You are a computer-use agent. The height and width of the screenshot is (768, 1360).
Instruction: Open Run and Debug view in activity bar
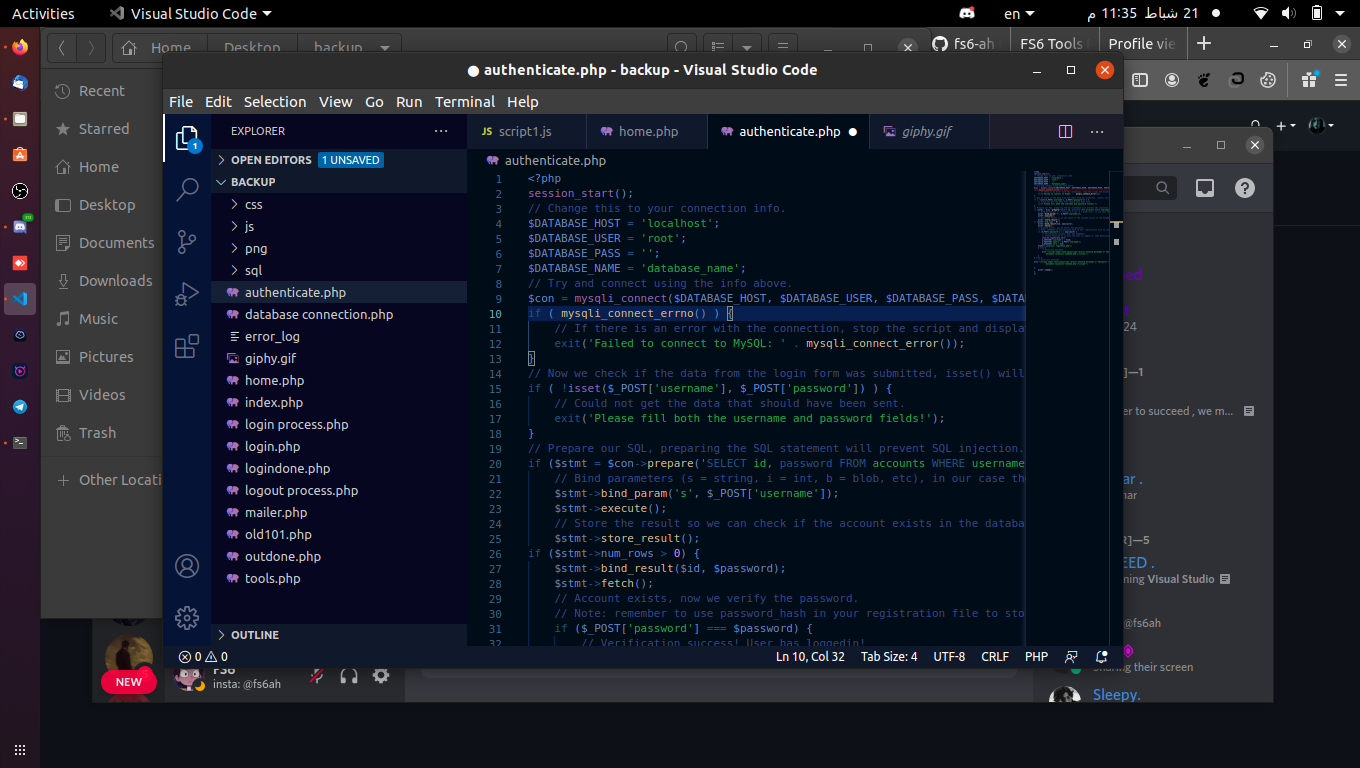click(x=187, y=294)
